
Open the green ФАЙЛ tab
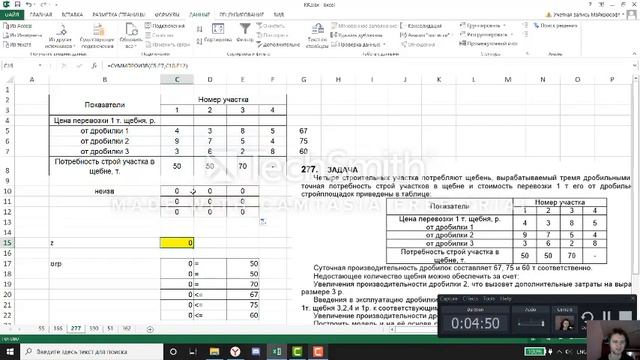[12, 15]
